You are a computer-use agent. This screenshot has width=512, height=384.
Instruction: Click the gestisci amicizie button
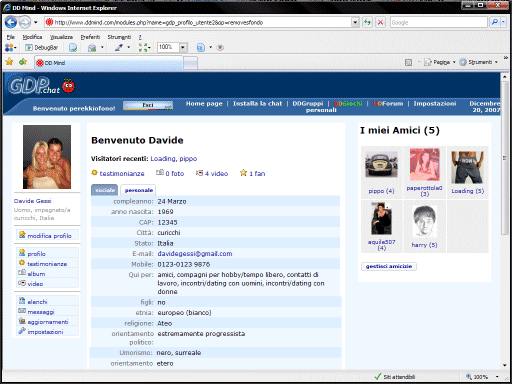pyautogui.click(x=389, y=266)
